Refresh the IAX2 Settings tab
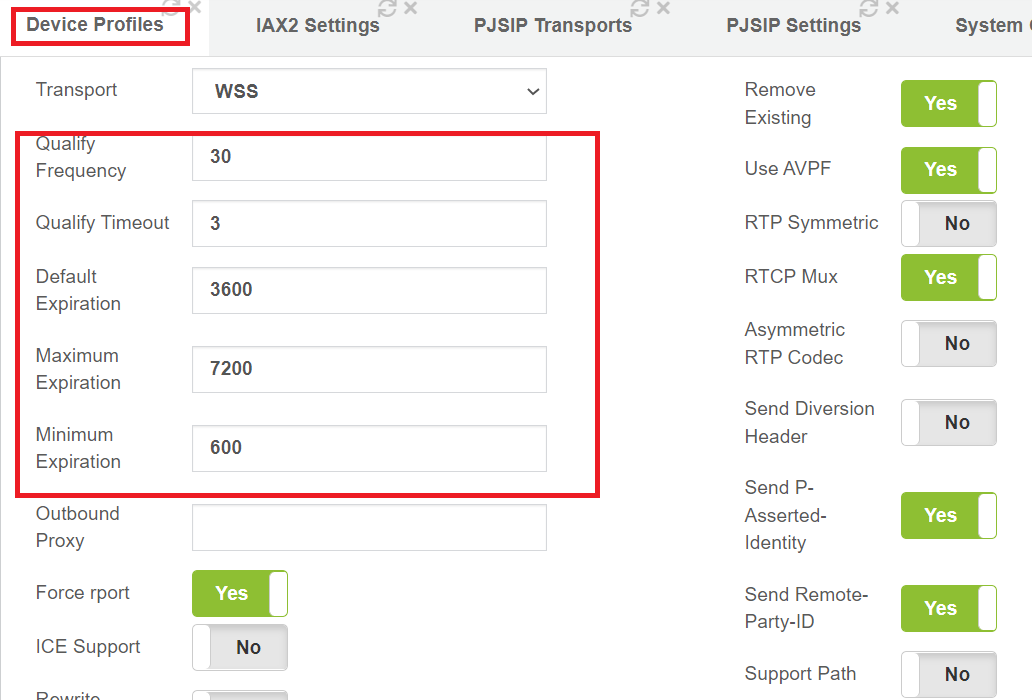Image resolution: width=1032 pixels, height=700 pixels. coord(387,8)
